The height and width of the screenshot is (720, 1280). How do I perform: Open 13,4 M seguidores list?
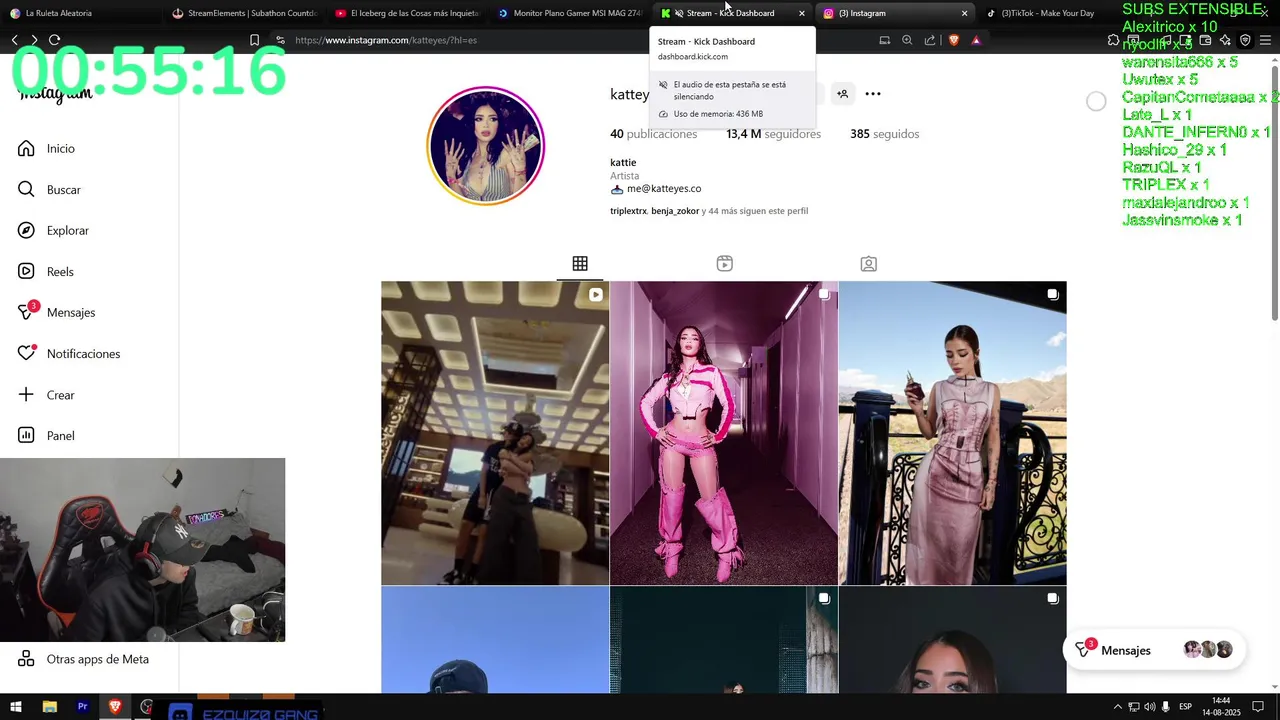773,134
